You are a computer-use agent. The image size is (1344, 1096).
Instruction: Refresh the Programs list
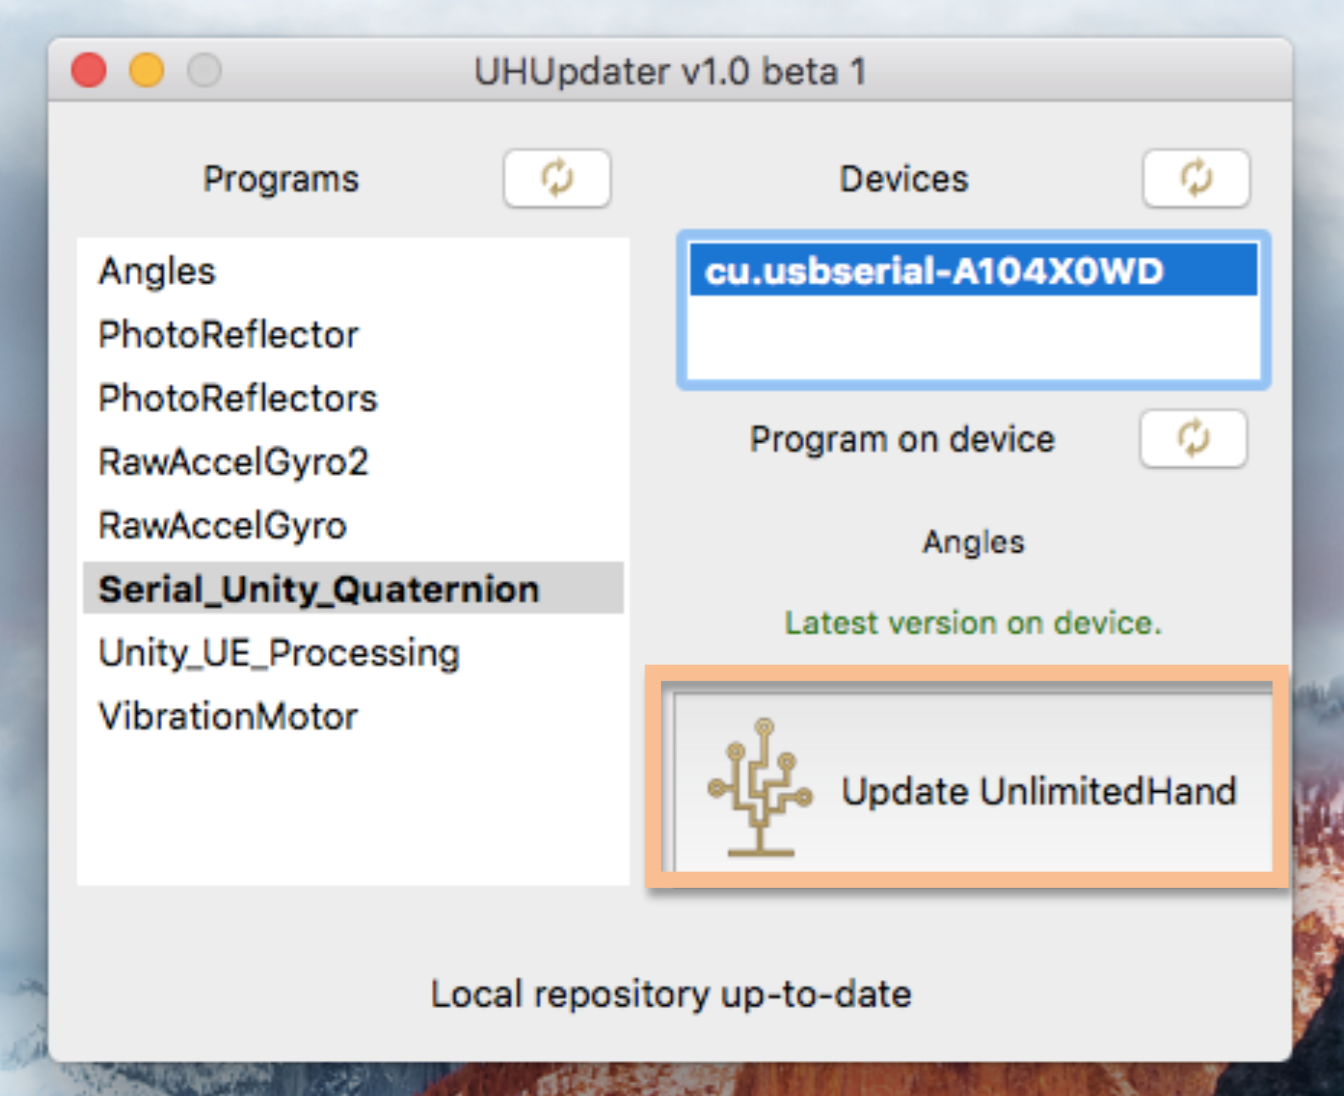coord(557,179)
